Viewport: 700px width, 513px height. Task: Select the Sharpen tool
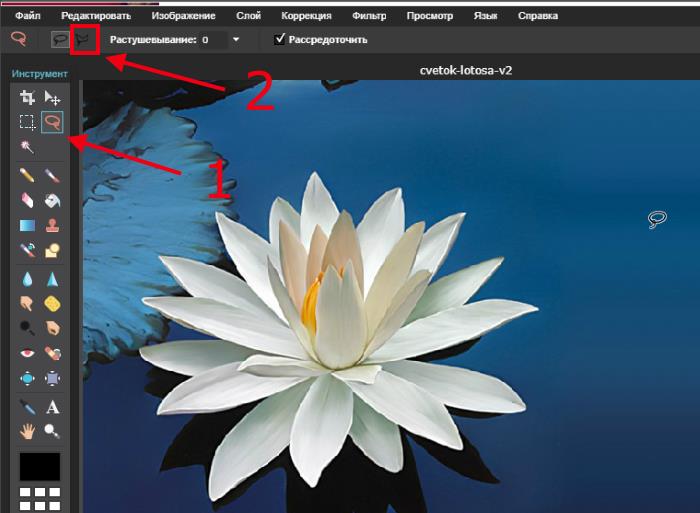point(52,279)
